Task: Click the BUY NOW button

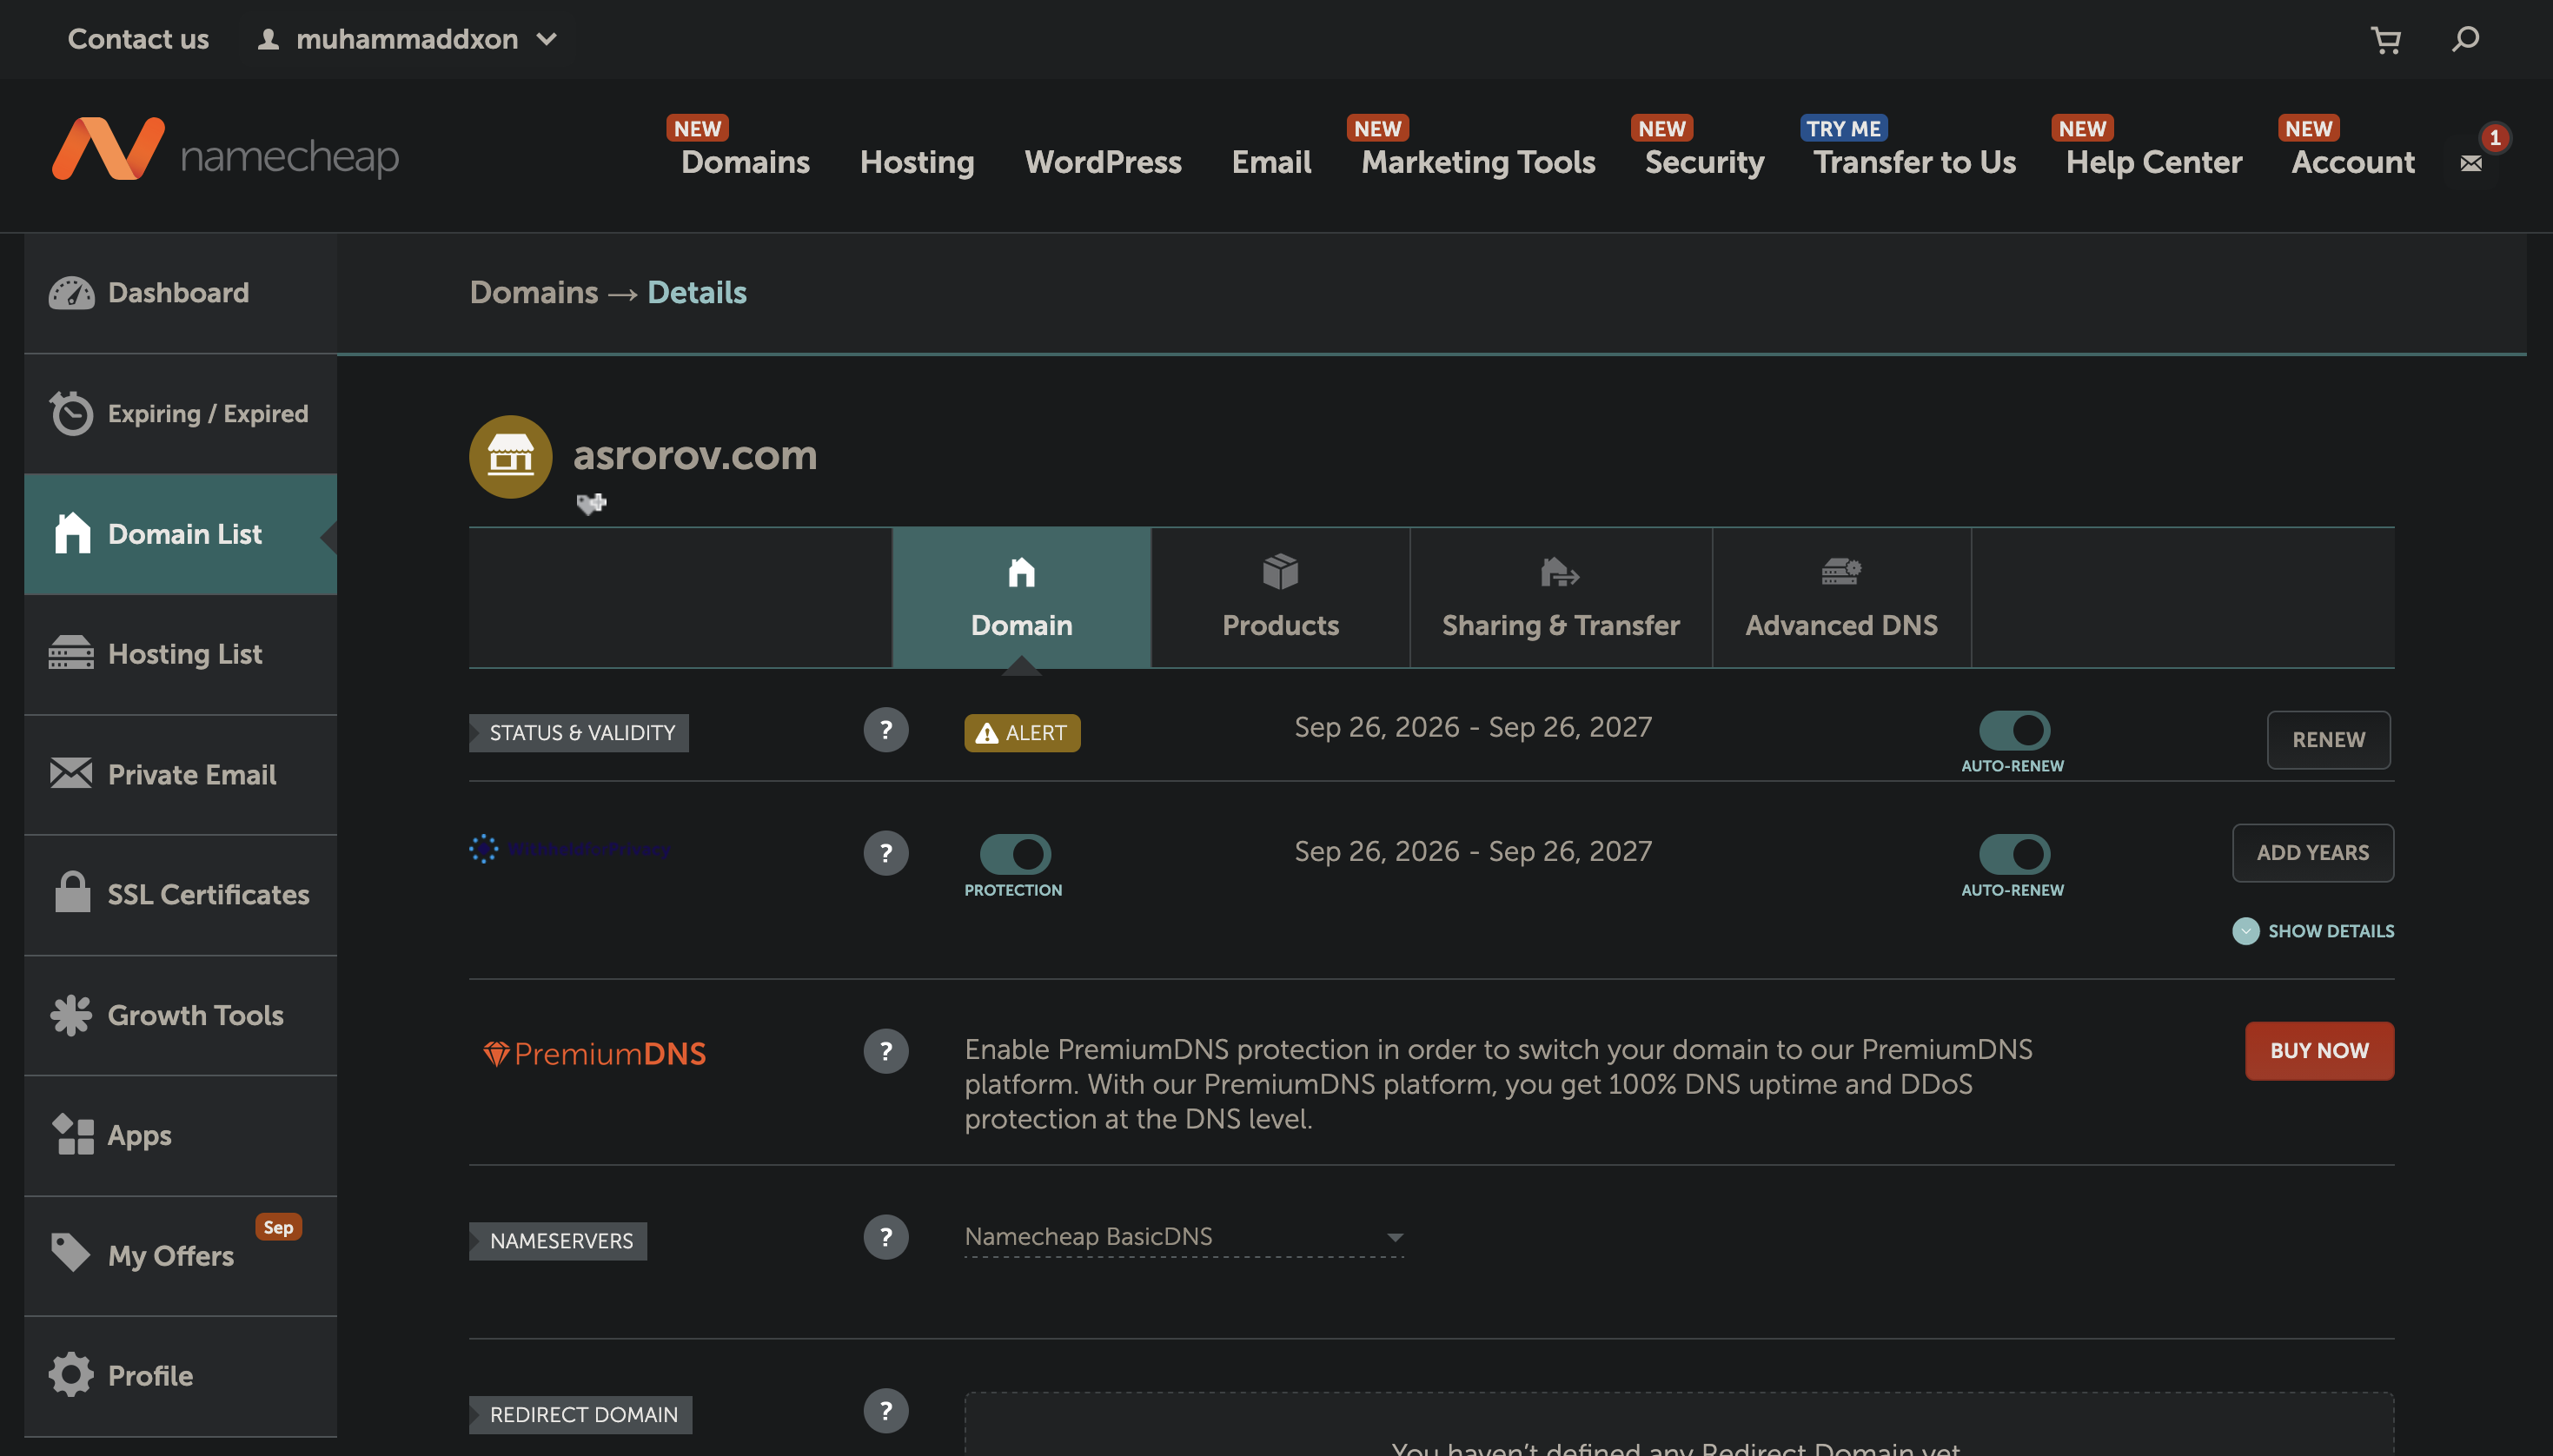Action: [x=2319, y=1051]
